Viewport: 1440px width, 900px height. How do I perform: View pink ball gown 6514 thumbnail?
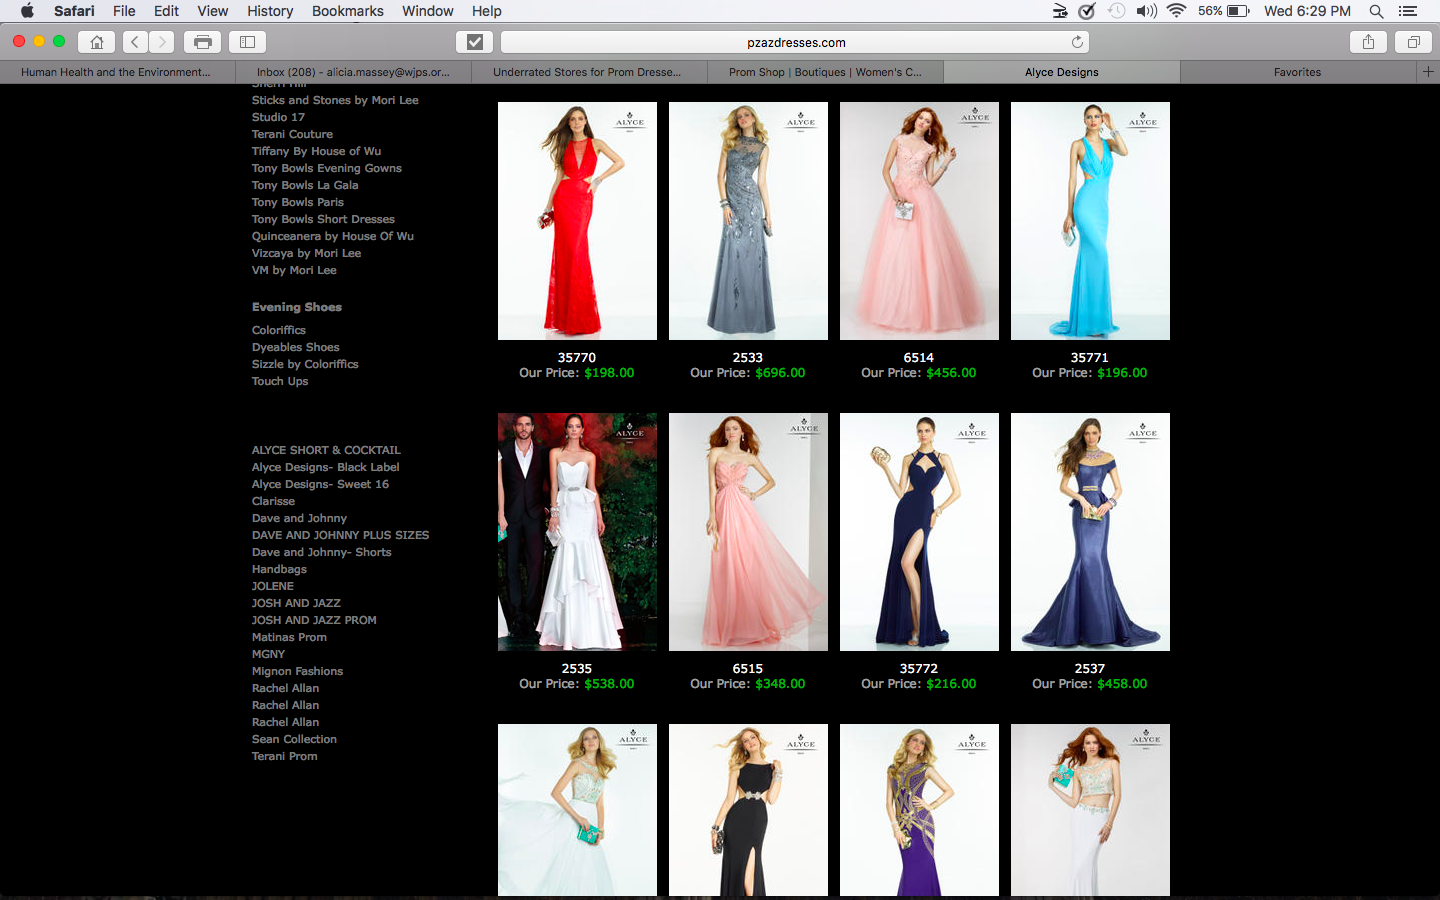point(919,221)
